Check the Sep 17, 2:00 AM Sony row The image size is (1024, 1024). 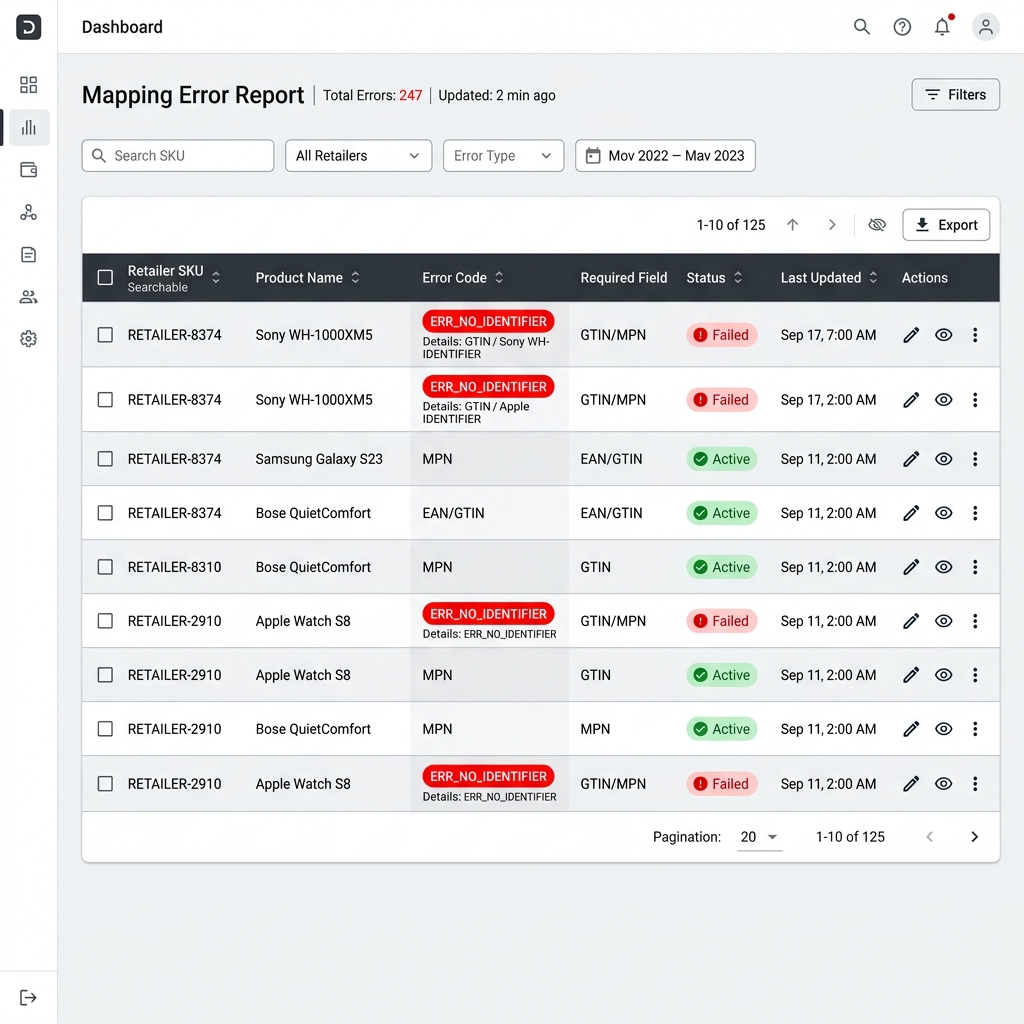coord(105,400)
